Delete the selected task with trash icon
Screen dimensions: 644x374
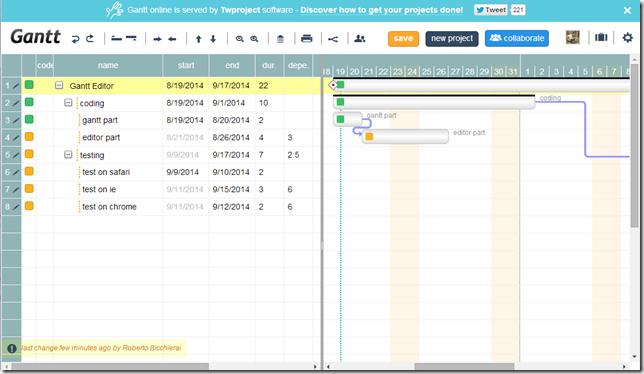point(280,39)
